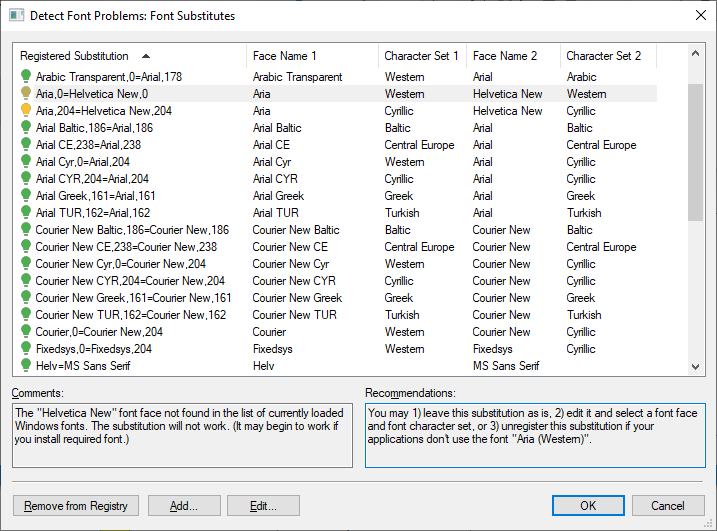Screen dimensions: 717x531
Task: Click the list scrollbar up arrow
Action: (696, 54)
